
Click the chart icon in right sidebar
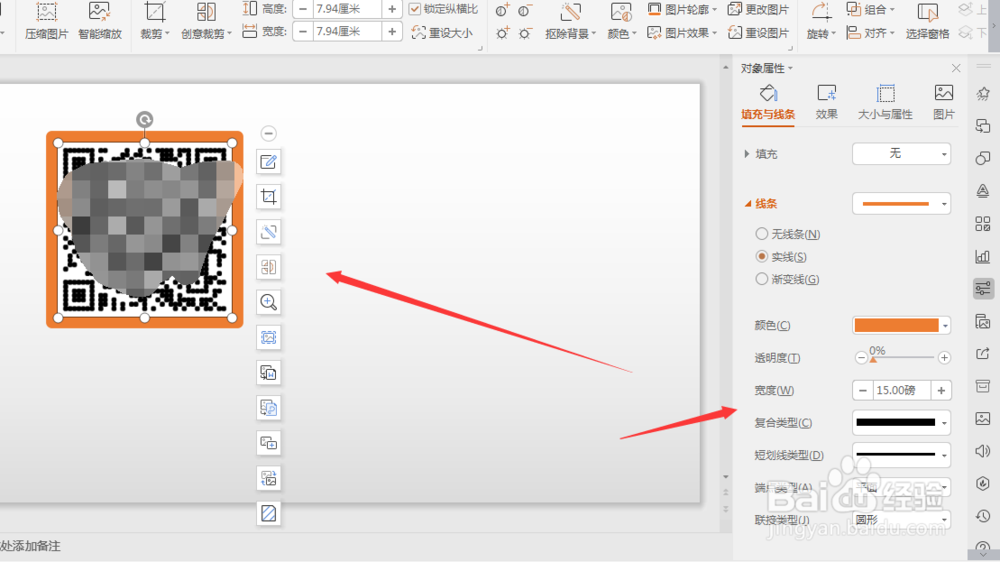pos(983,256)
